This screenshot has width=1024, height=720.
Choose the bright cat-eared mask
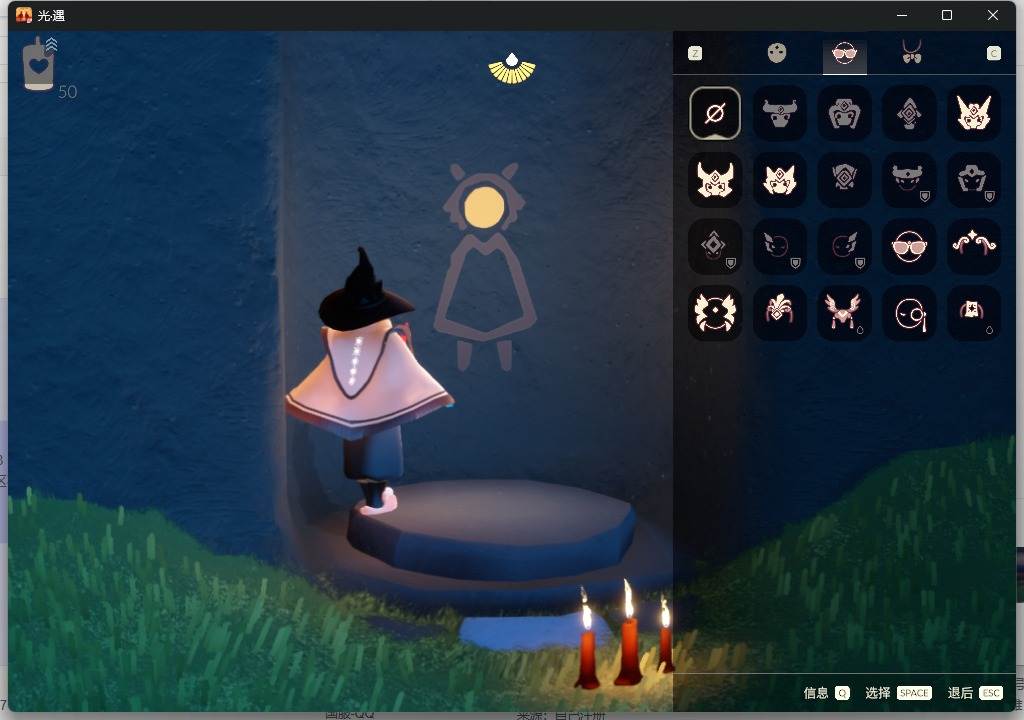point(780,180)
